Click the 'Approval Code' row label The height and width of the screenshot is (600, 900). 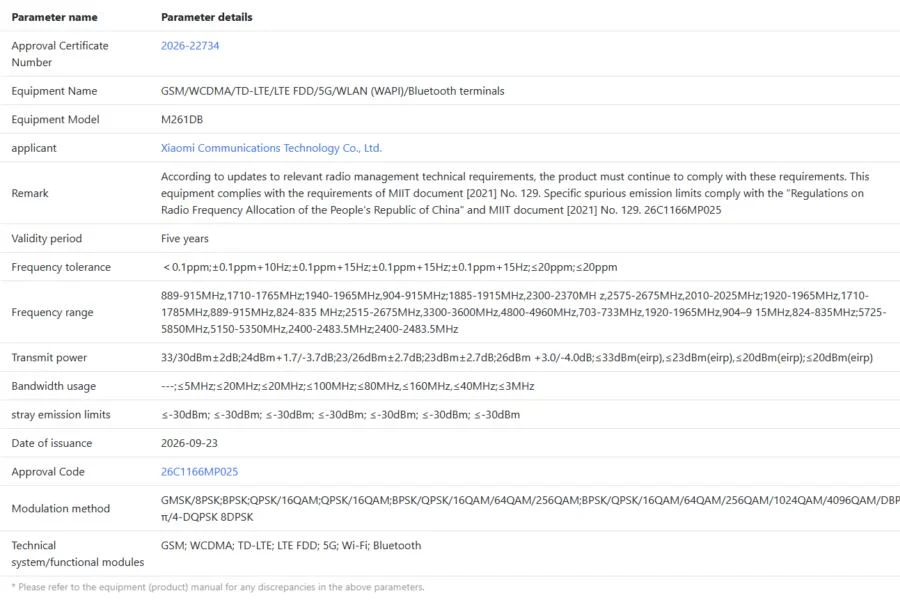coord(48,472)
